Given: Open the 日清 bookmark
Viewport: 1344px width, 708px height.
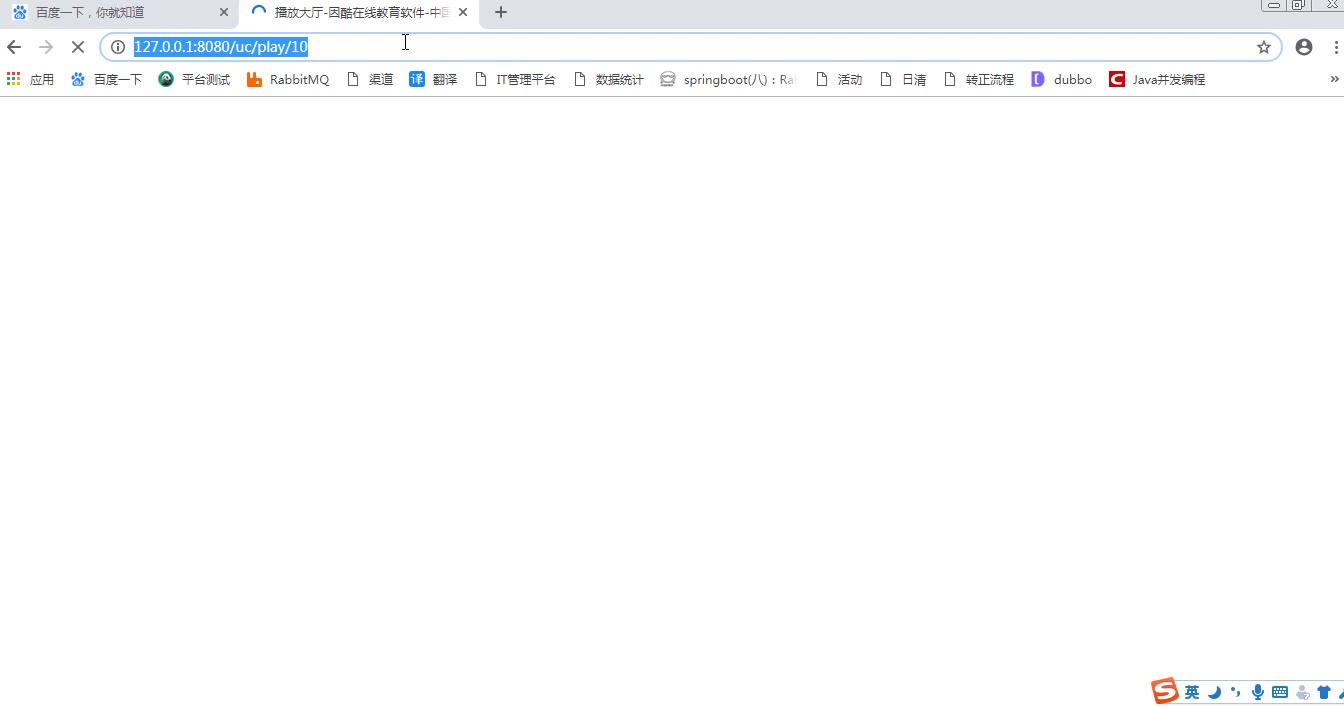Looking at the screenshot, I should point(903,79).
